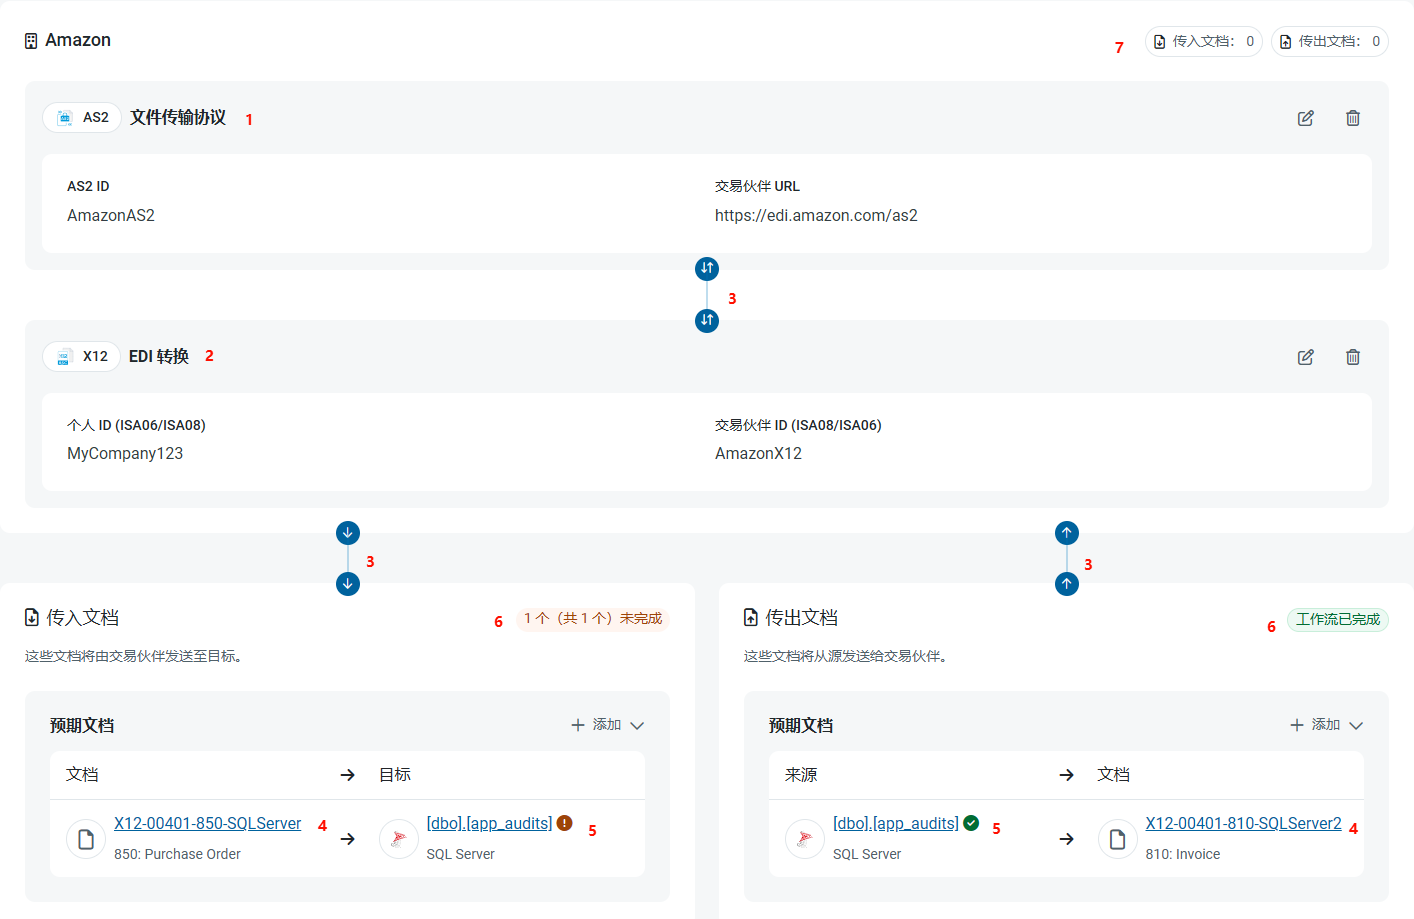Delete the AS2 file transfer protocol section
The height and width of the screenshot is (919, 1414).
click(1352, 118)
